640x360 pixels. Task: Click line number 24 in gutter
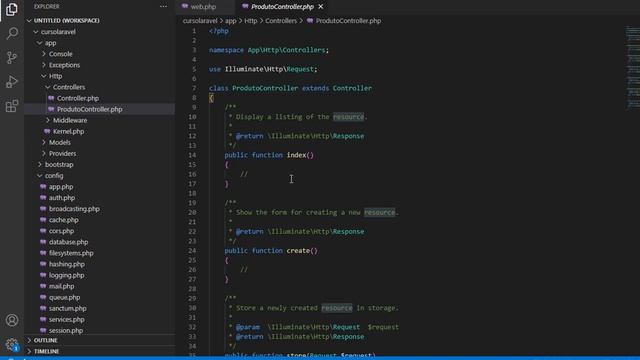(192, 251)
